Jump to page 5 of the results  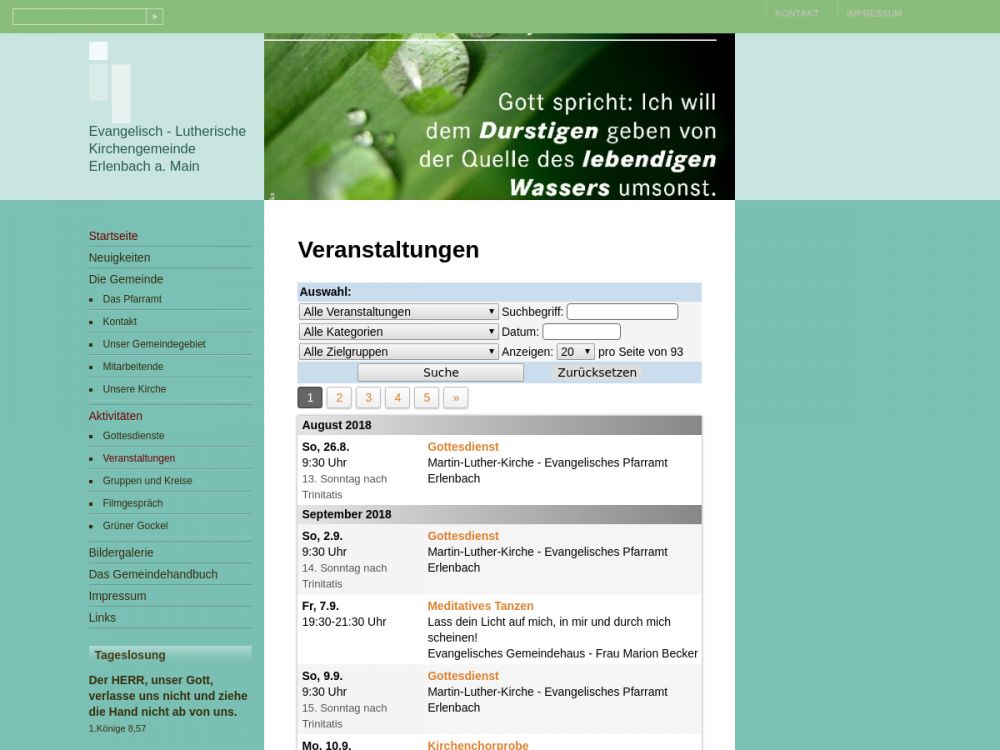click(426, 398)
